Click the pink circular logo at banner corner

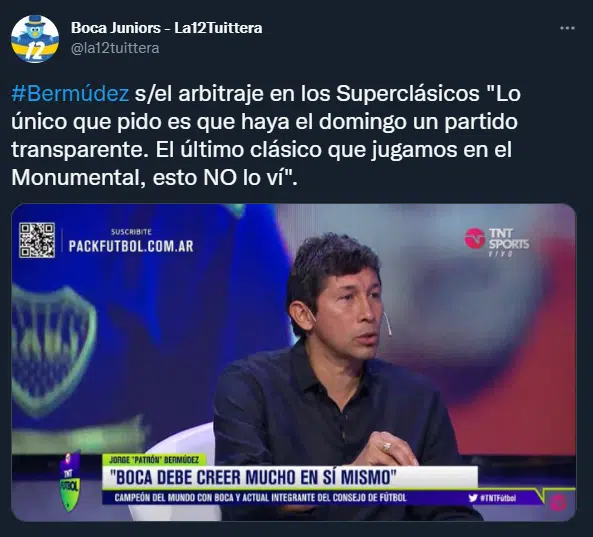(x=558, y=503)
